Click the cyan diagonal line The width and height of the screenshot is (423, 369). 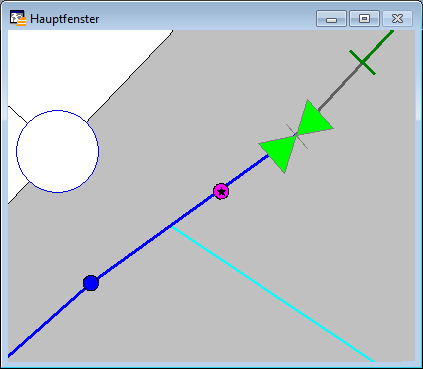273,294
